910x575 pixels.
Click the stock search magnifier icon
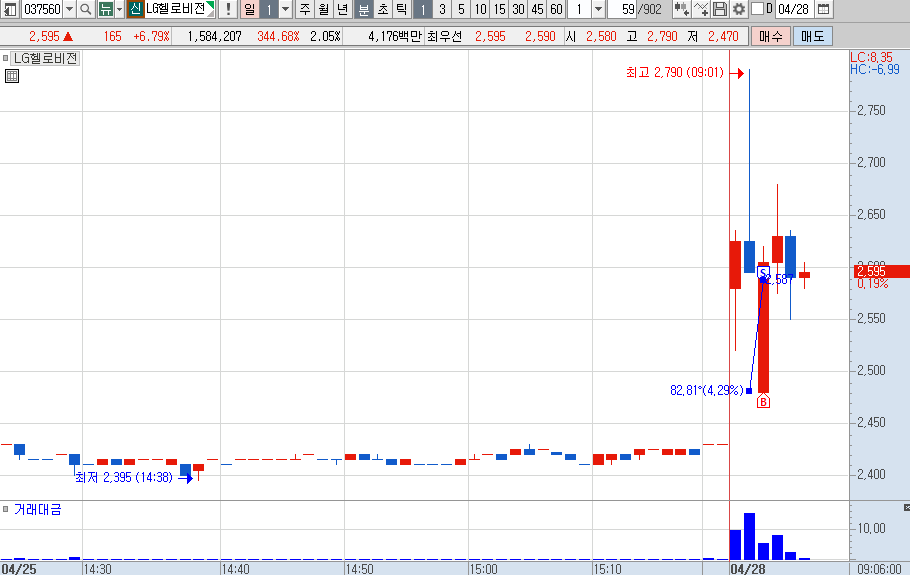pos(85,9)
